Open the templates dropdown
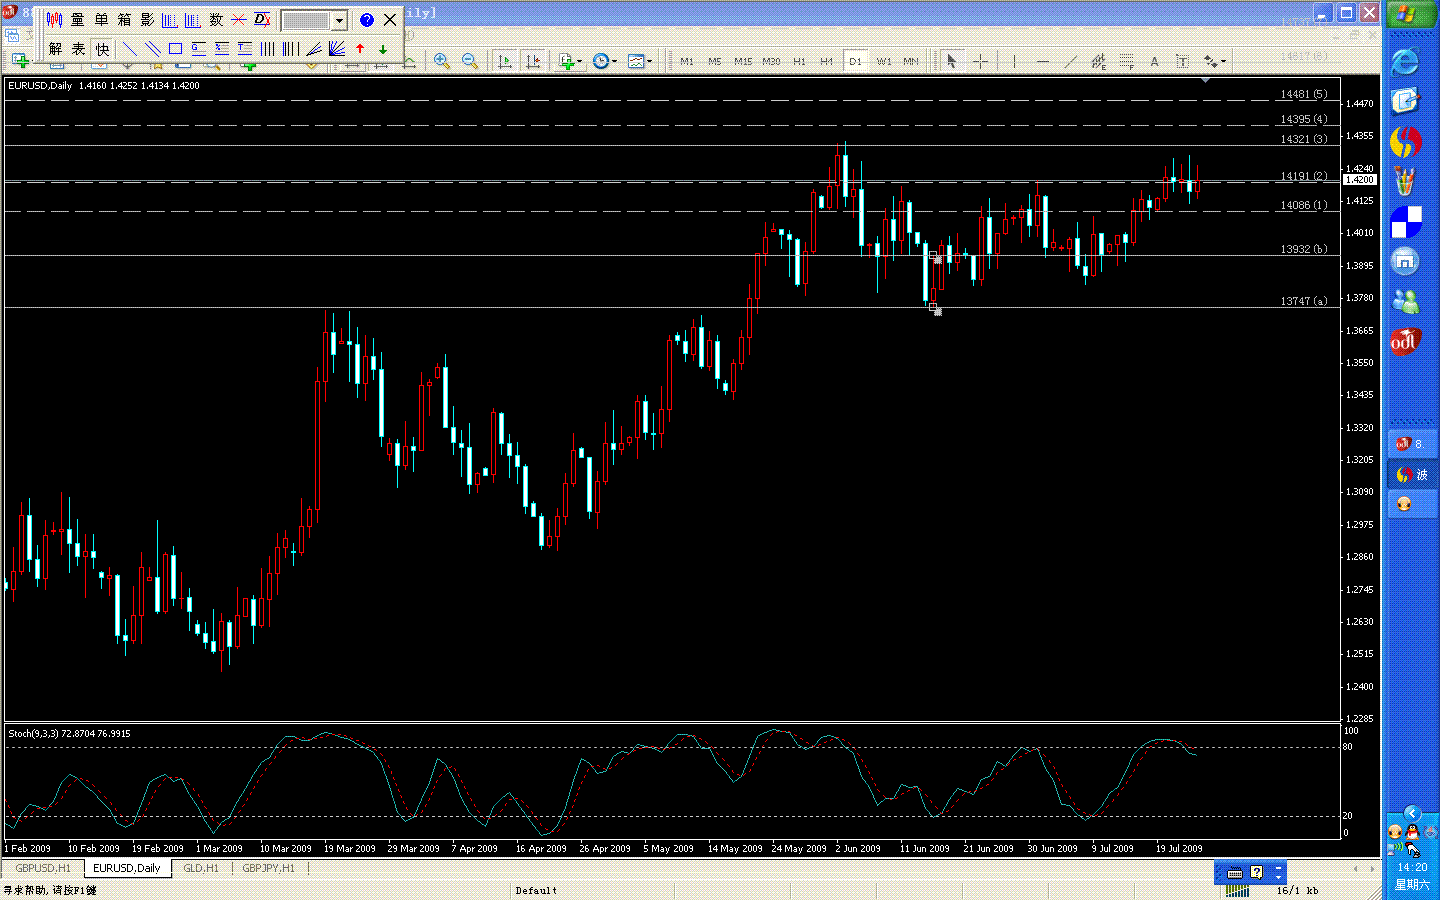 coord(639,61)
